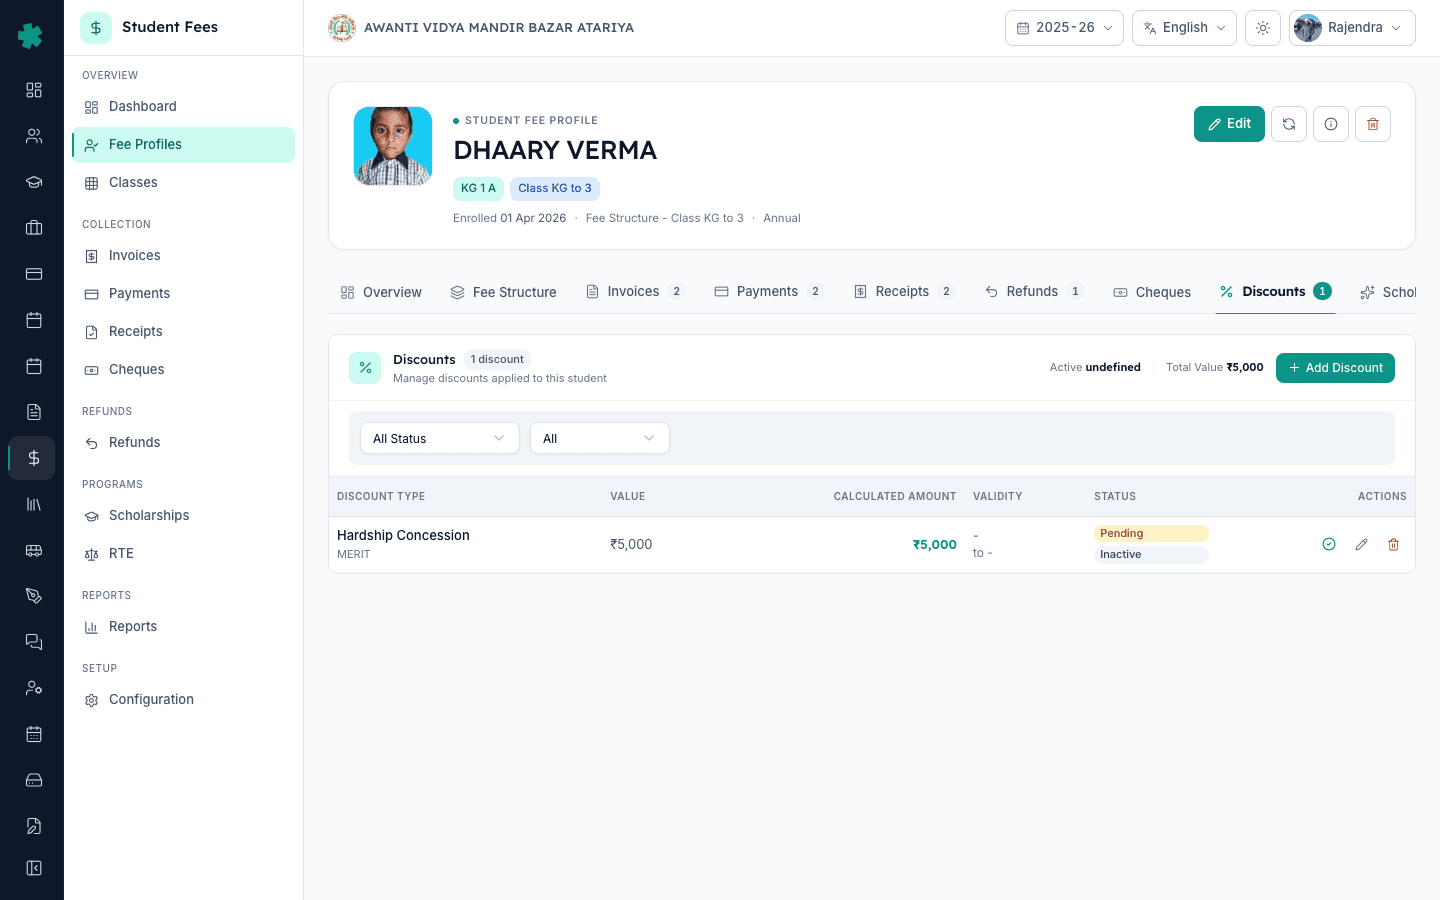Image resolution: width=1440 pixels, height=900 pixels.
Task: Open the briefcase icon in the rail
Action: (x=34, y=228)
